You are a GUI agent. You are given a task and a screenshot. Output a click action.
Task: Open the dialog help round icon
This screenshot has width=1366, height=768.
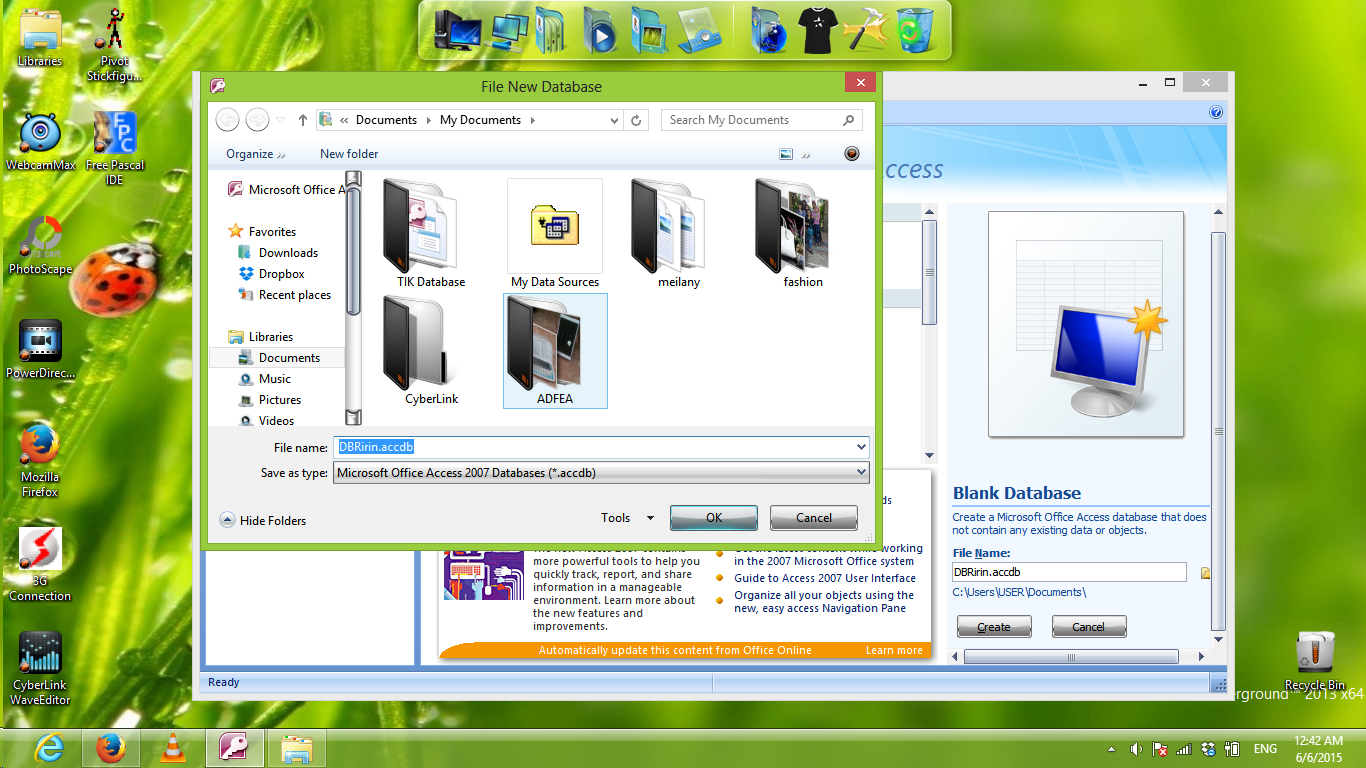point(851,154)
